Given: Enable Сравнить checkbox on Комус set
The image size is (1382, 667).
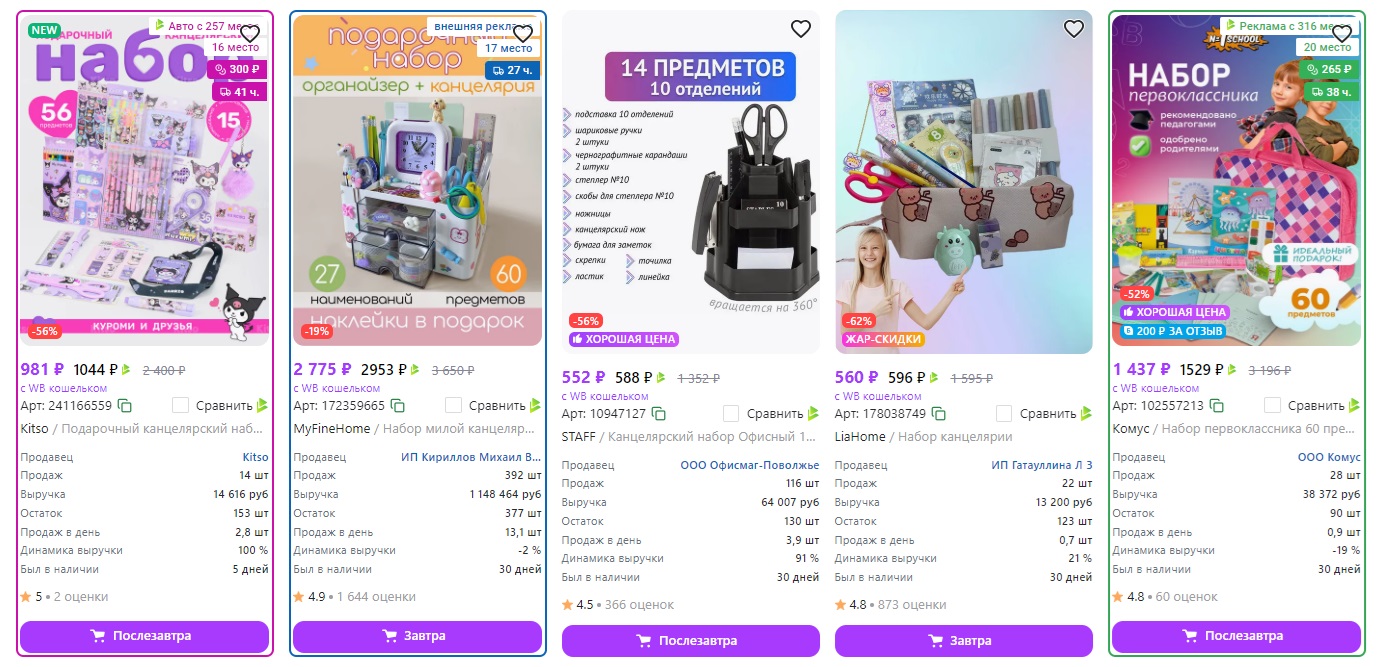Looking at the screenshot, I should 1272,405.
